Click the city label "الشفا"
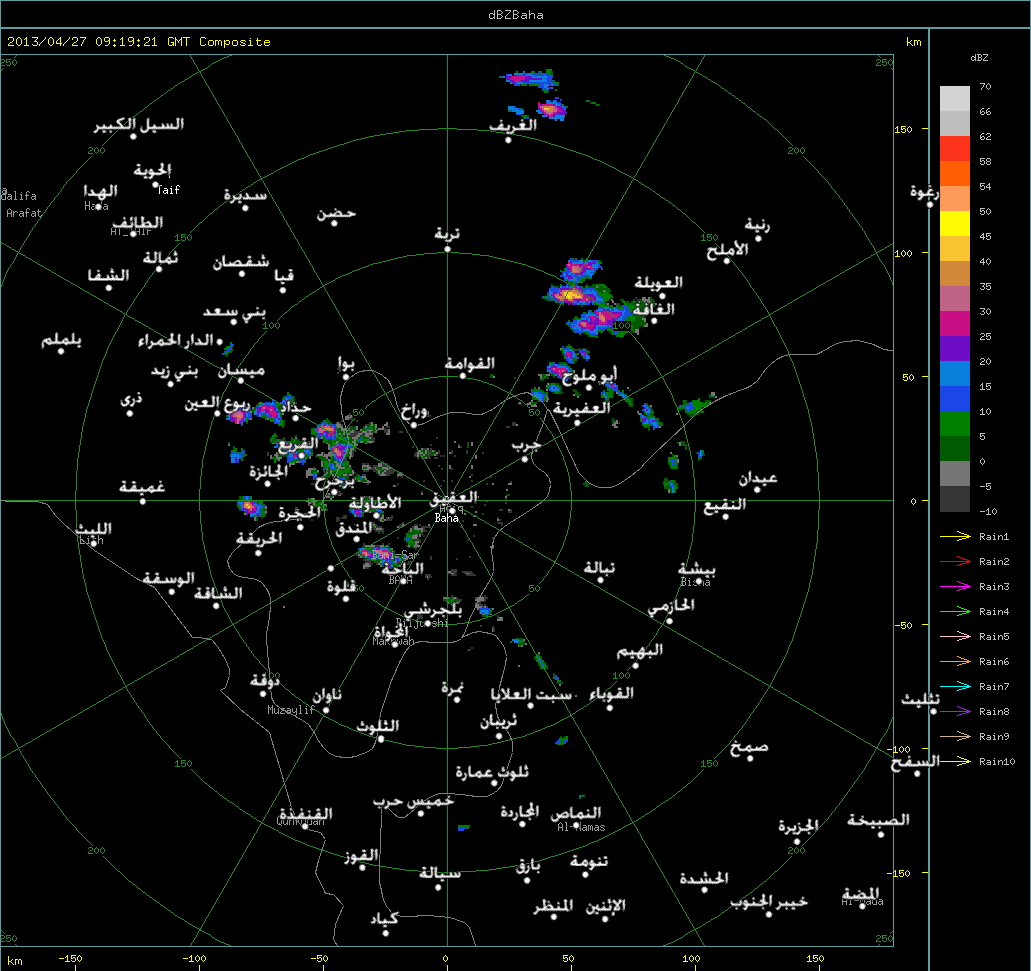The height and width of the screenshot is (971, 1031). 108,275
